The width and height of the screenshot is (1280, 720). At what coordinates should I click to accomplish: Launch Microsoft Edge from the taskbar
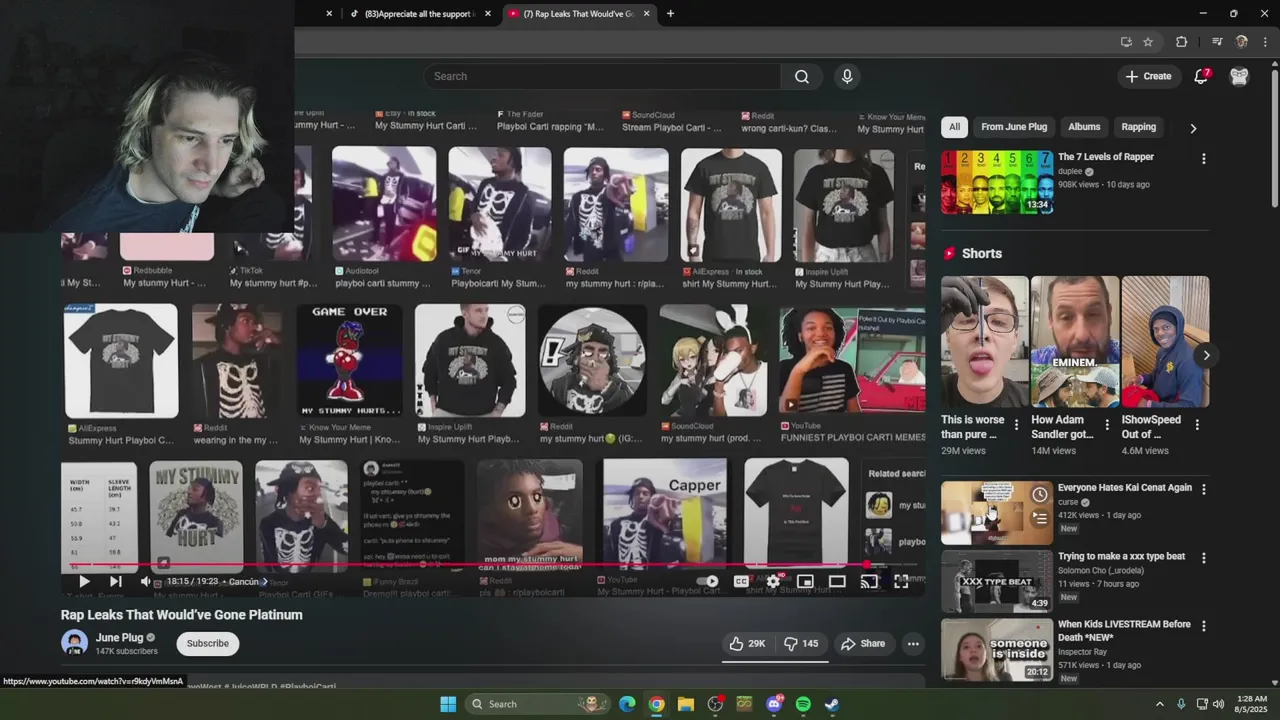click(x=627, y=704)
